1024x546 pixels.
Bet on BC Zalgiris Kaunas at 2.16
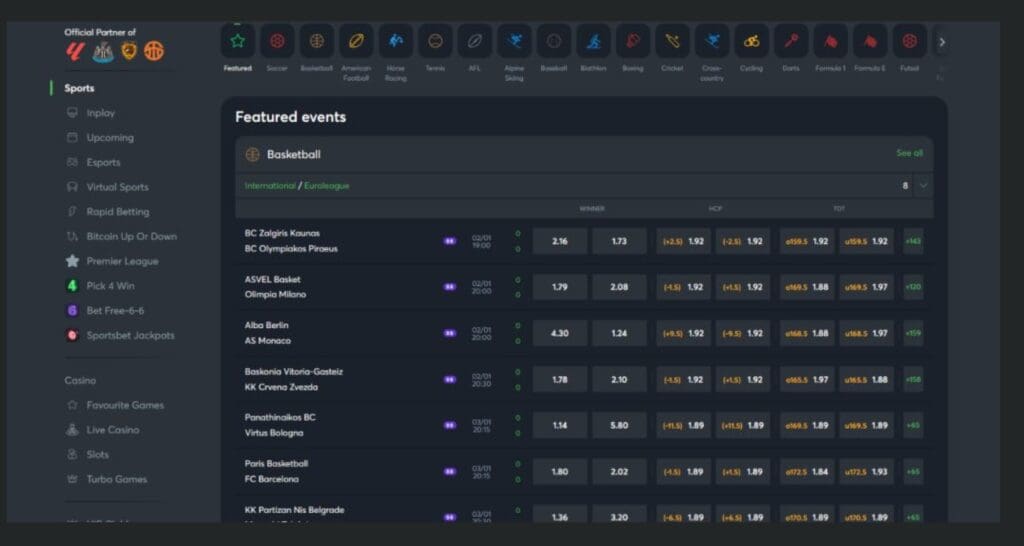click(560, 241)
